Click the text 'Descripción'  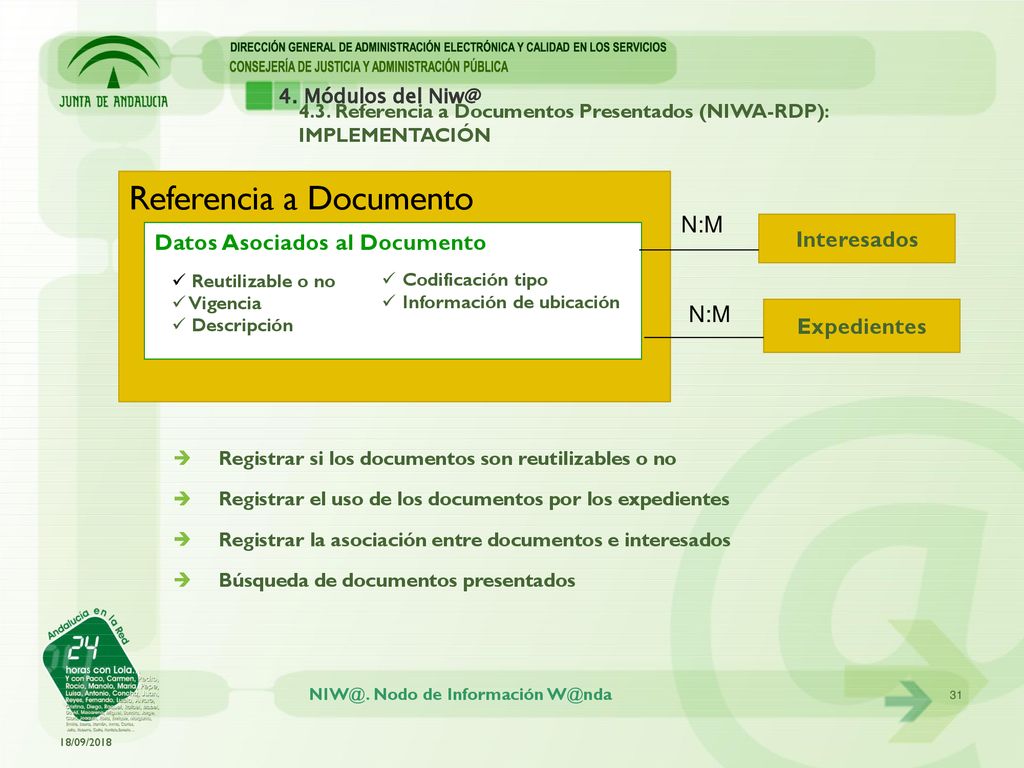[x=242, y=325]
